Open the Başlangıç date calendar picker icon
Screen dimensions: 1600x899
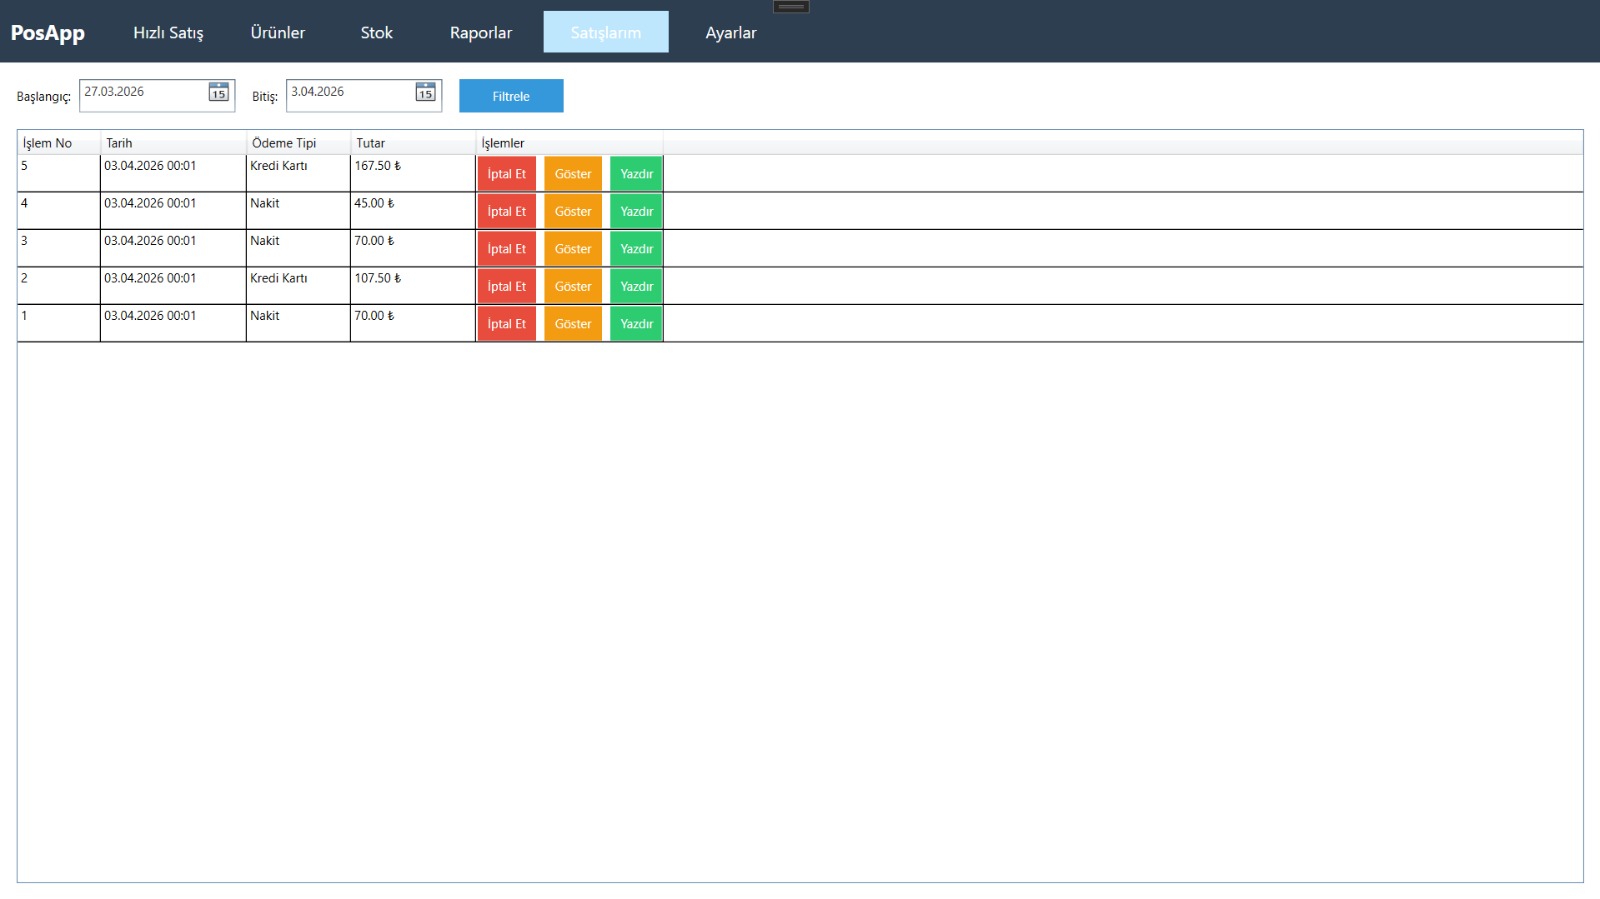[218, 93]
